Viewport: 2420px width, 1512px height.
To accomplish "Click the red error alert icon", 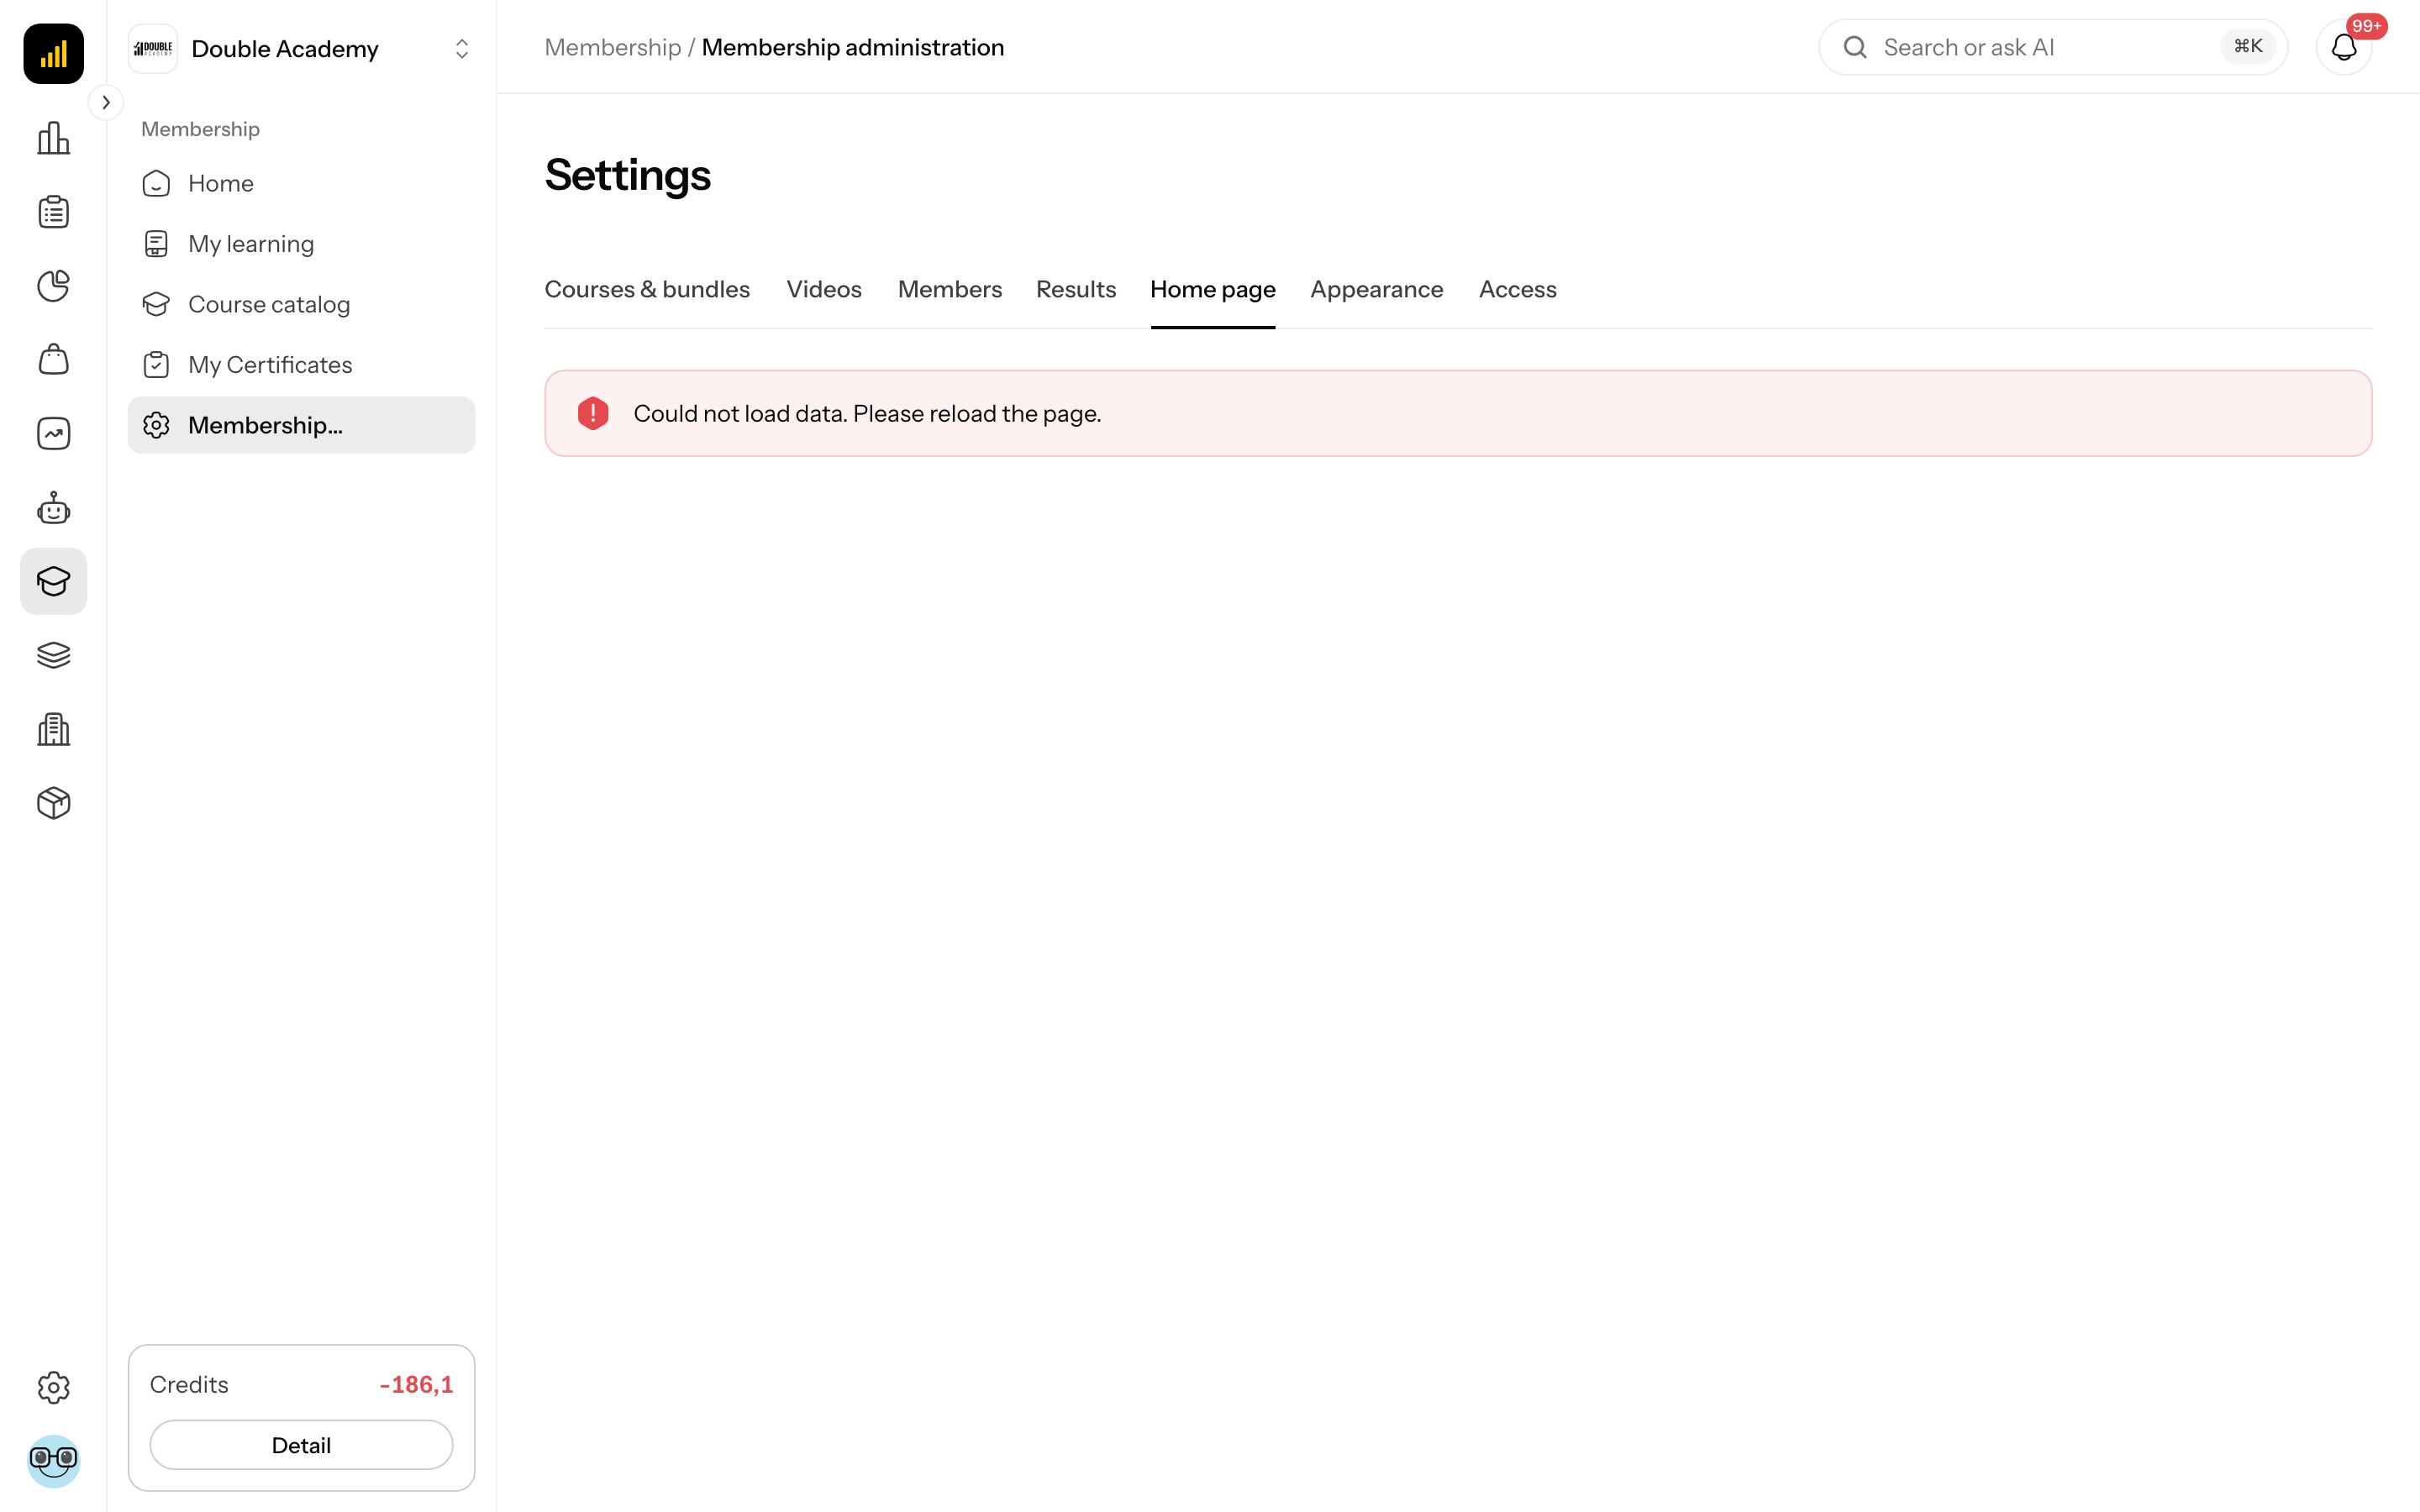I will tap(593, 413).
